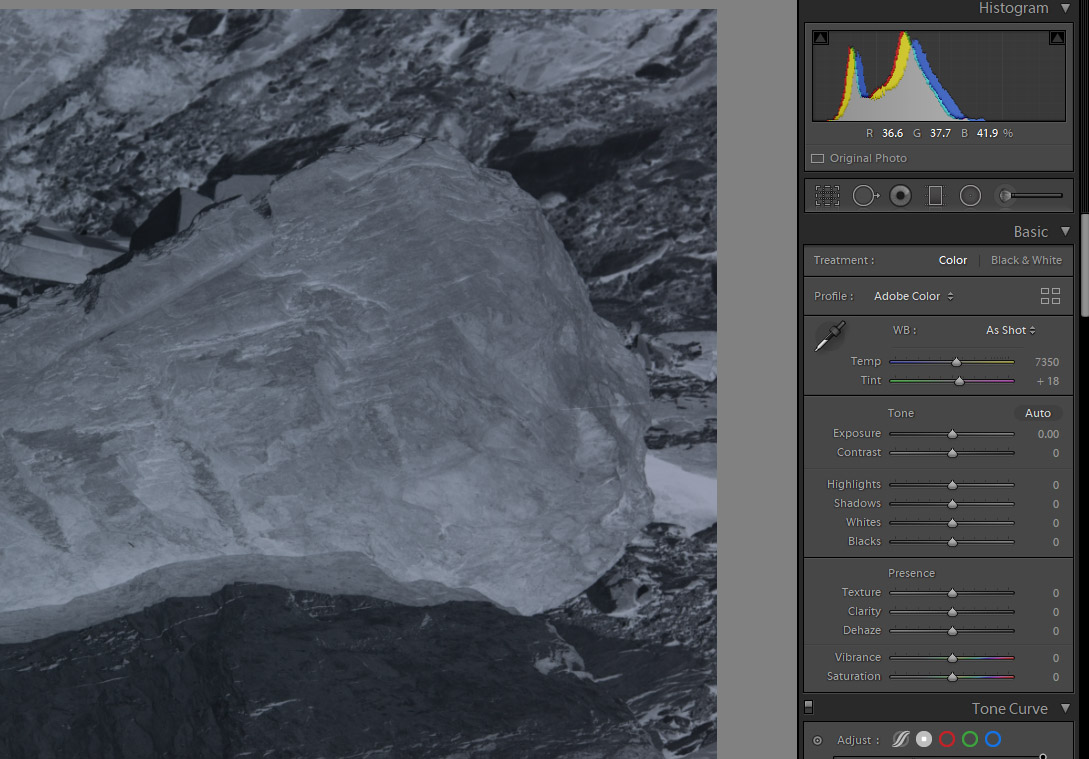1089x759 pixels.
Task: Select the Crop Overlay tool
Action: point(827,196)
